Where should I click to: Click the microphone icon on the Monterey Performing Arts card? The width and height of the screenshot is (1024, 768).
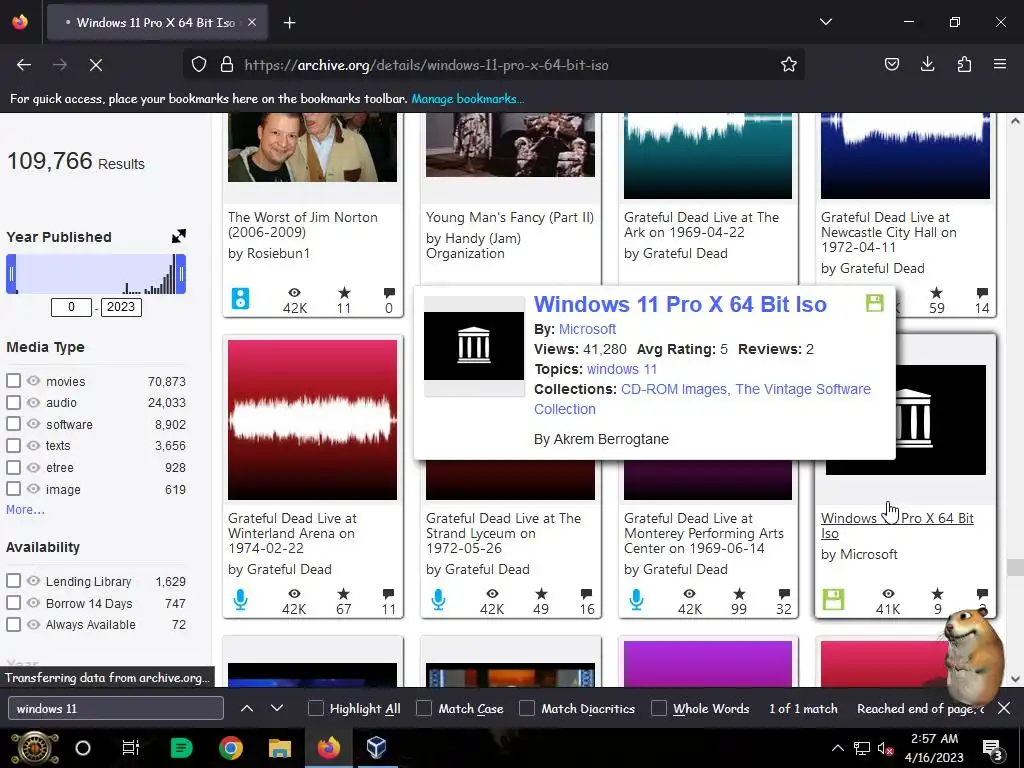pyautogui.click(x=636, y=600)
